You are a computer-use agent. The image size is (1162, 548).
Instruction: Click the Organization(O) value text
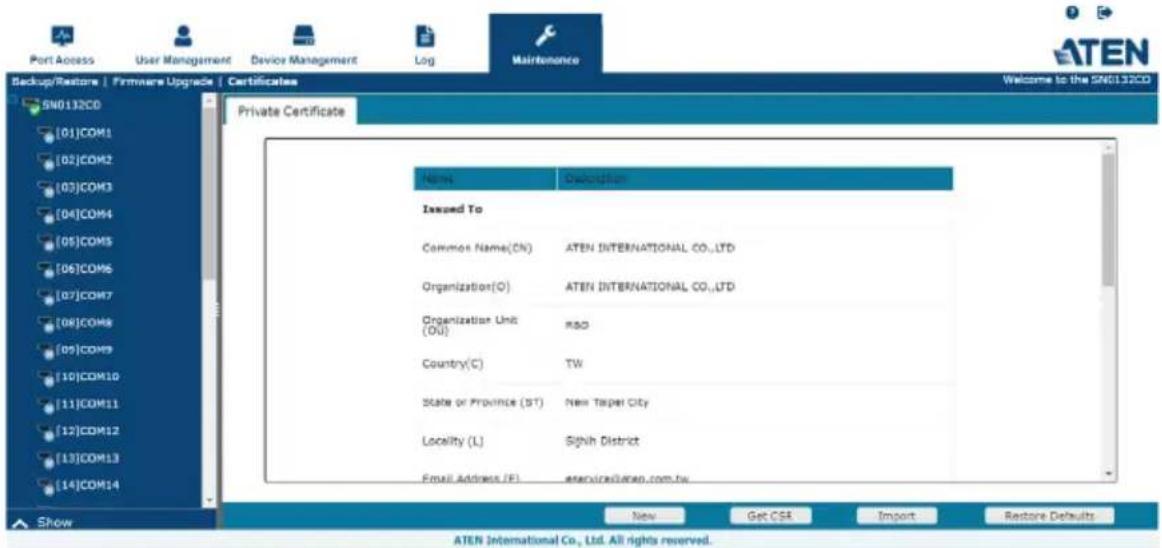(649, 286)
